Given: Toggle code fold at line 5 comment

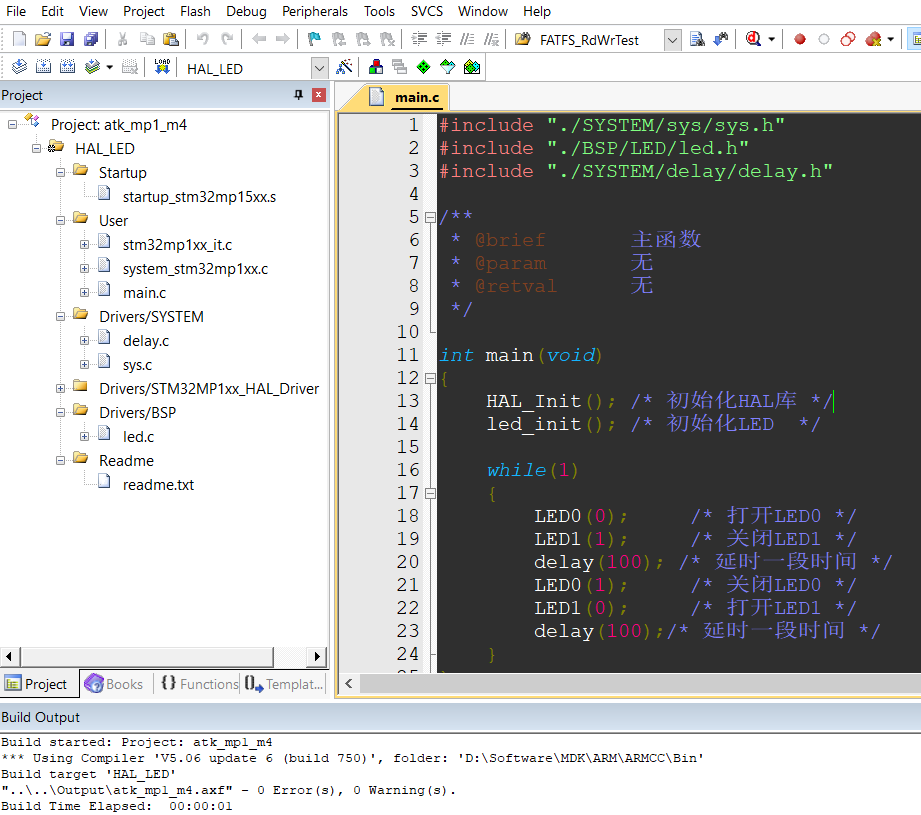Looking at the screenshot, I should (x=430, y=217).
